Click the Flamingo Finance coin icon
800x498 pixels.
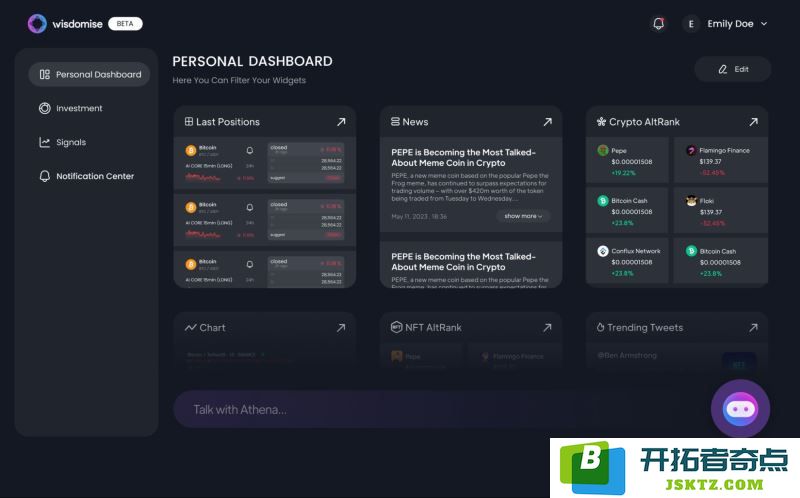[691, 150]
